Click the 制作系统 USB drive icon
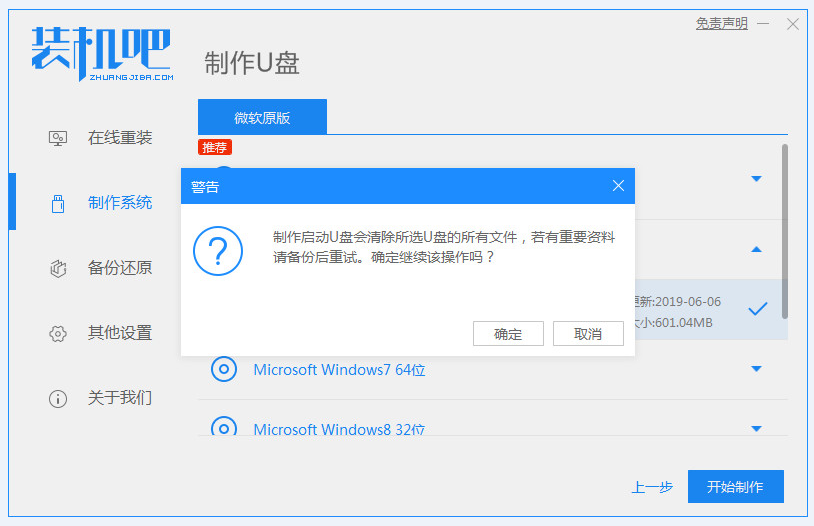 pos(58,204)
